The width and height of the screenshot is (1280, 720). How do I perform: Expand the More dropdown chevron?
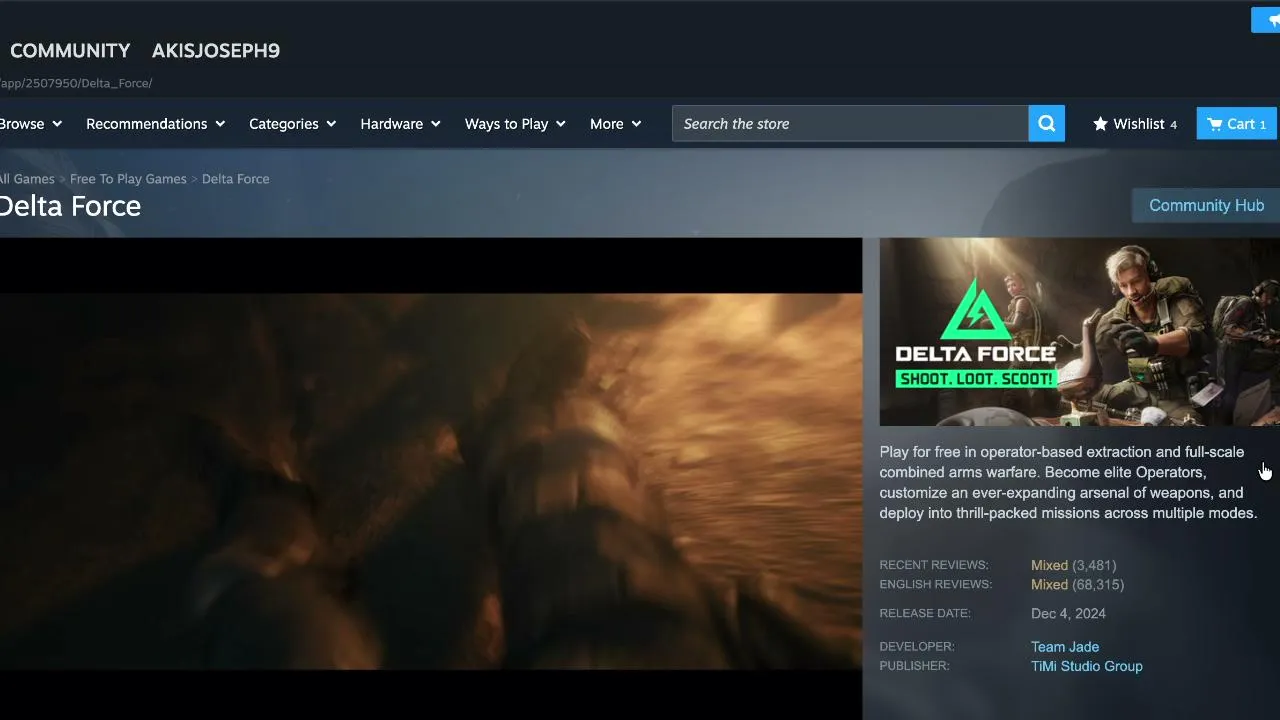[636, 124]
